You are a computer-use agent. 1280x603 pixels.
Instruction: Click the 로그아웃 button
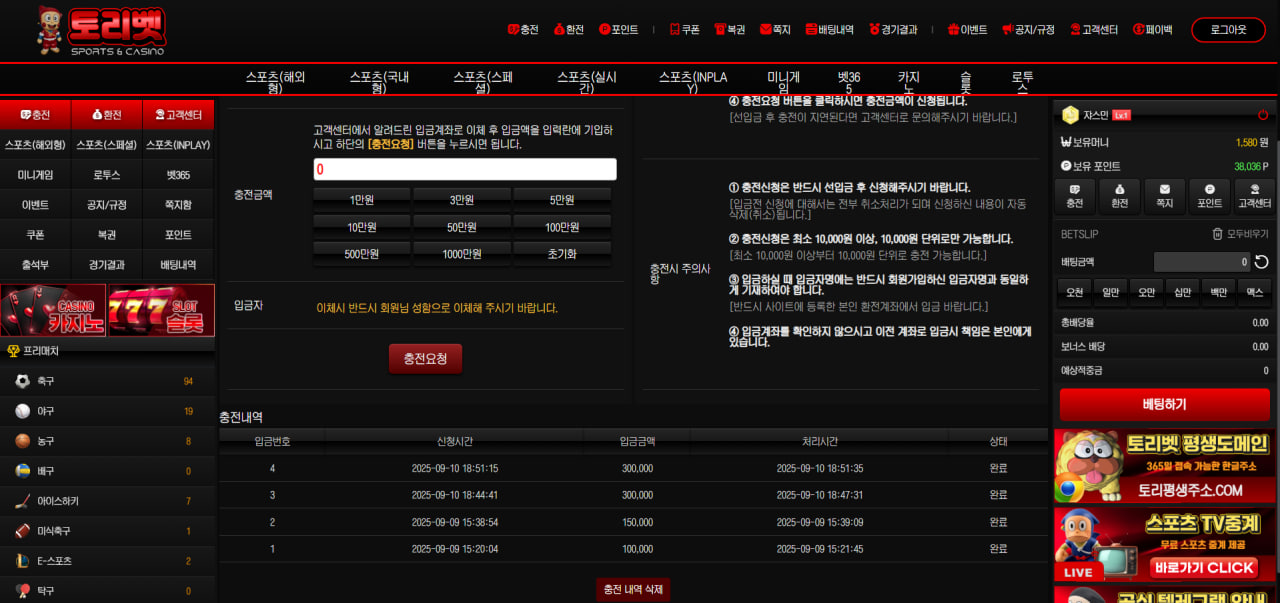point(1228,30)
